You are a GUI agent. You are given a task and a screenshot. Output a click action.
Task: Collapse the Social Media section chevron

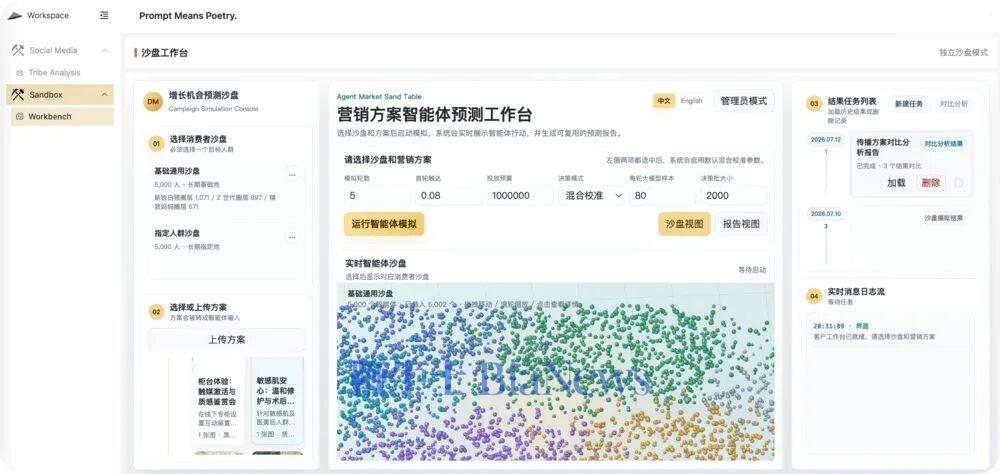pos(105,50)
